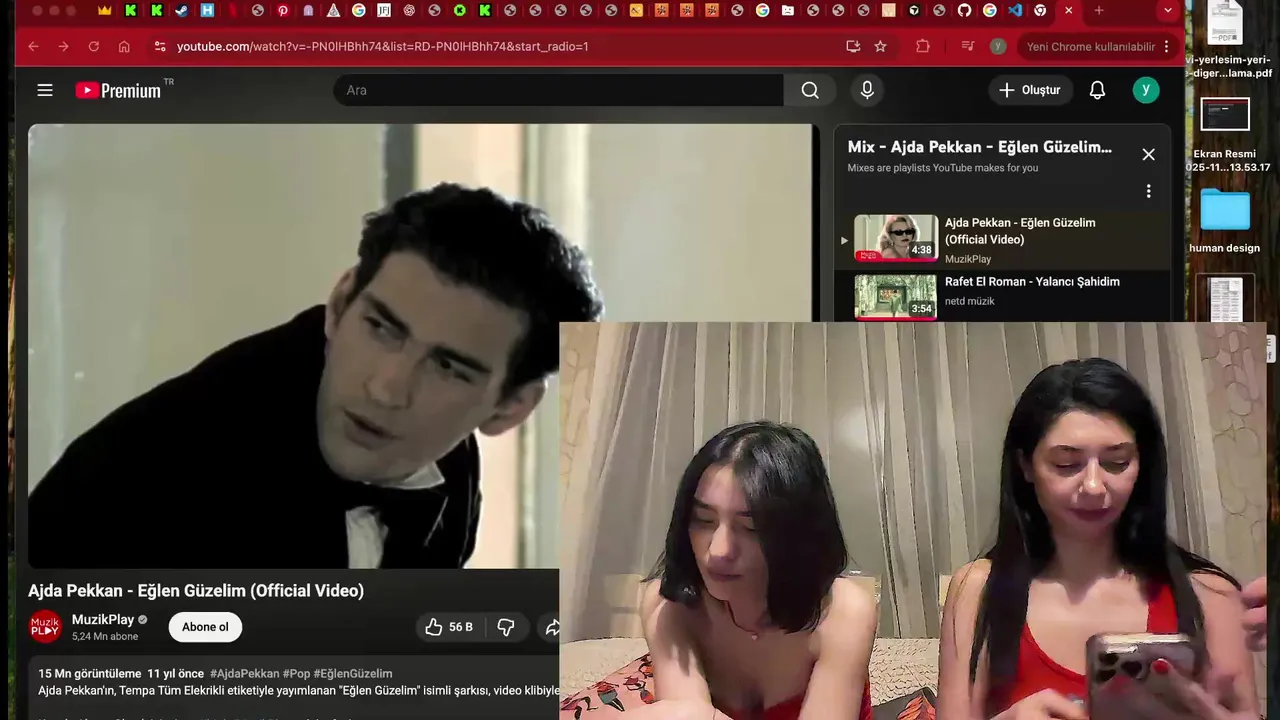Switch to the ghost icon tab
Viewport: 1280px width, 720px height.
[308, 10]
